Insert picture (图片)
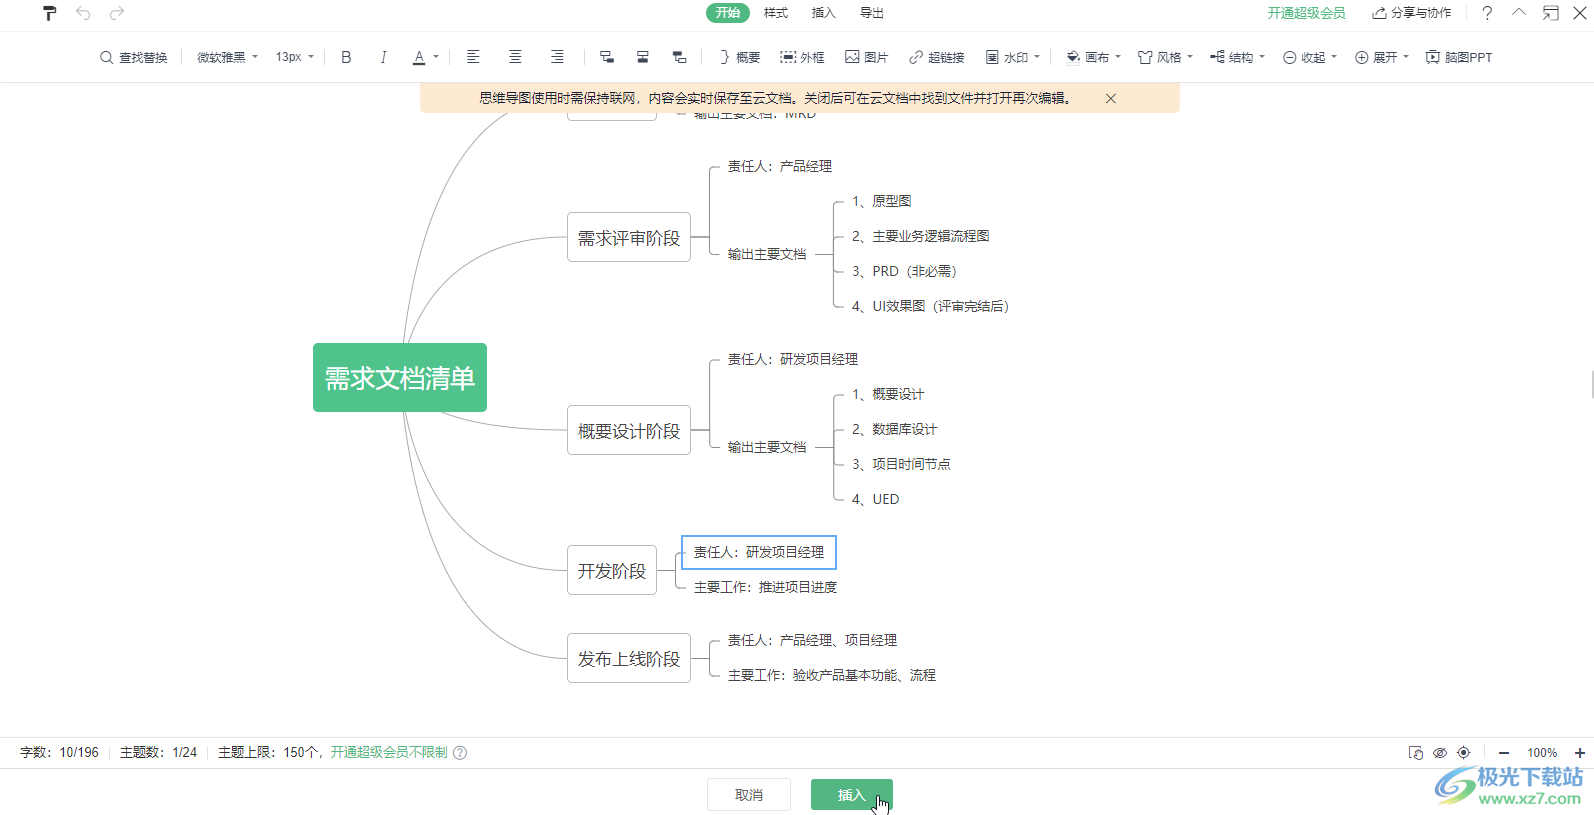 pos(866,57)
